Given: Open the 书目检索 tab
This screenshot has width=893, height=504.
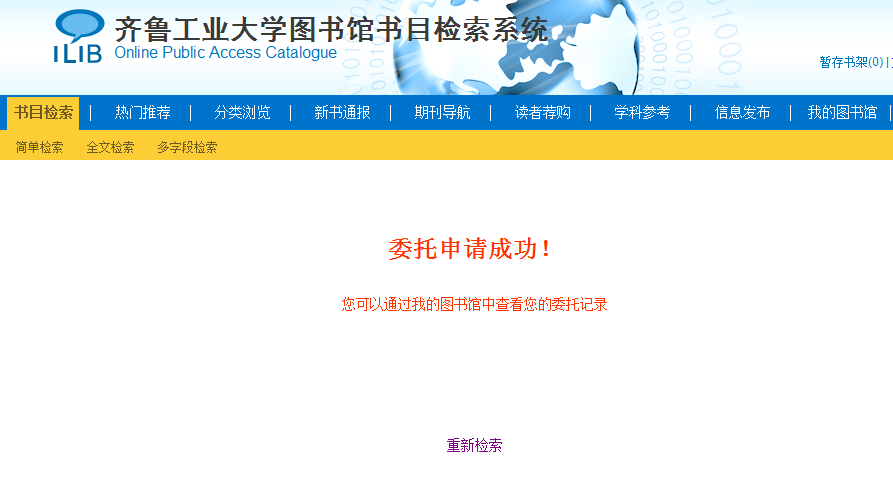Looking at the screenshot, I should click(43, 113).
